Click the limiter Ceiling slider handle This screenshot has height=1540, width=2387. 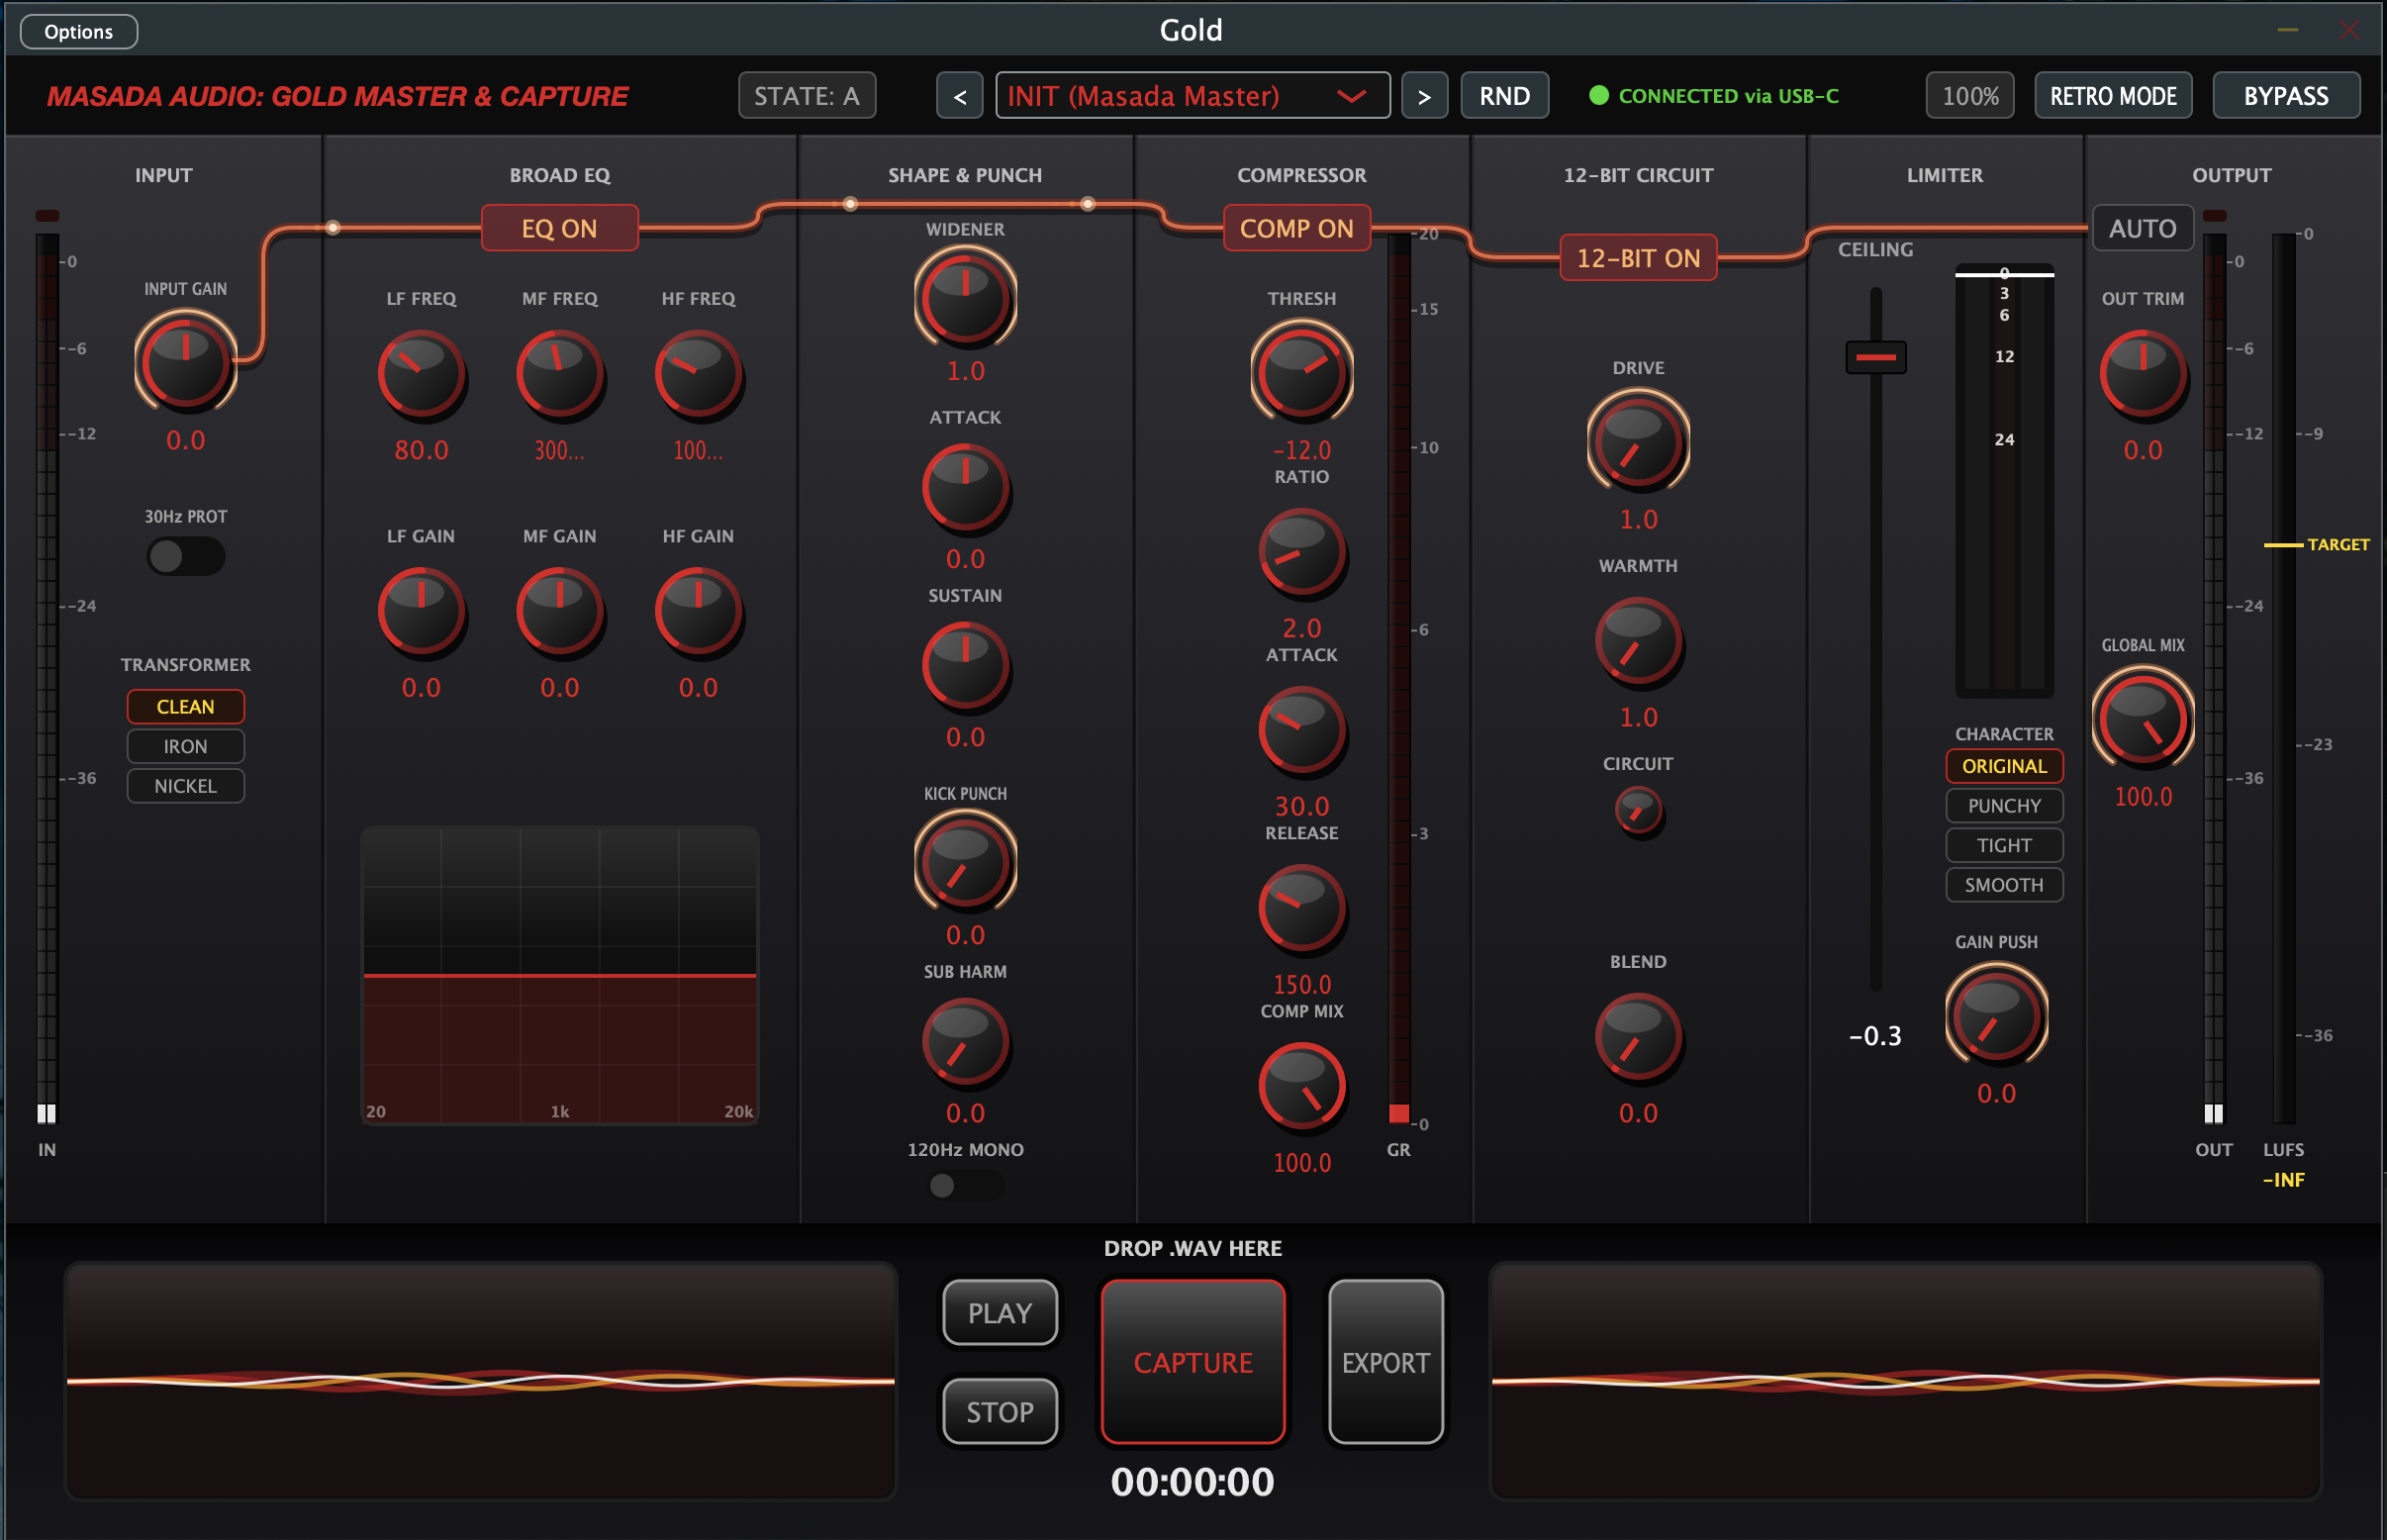point(1875,357)
